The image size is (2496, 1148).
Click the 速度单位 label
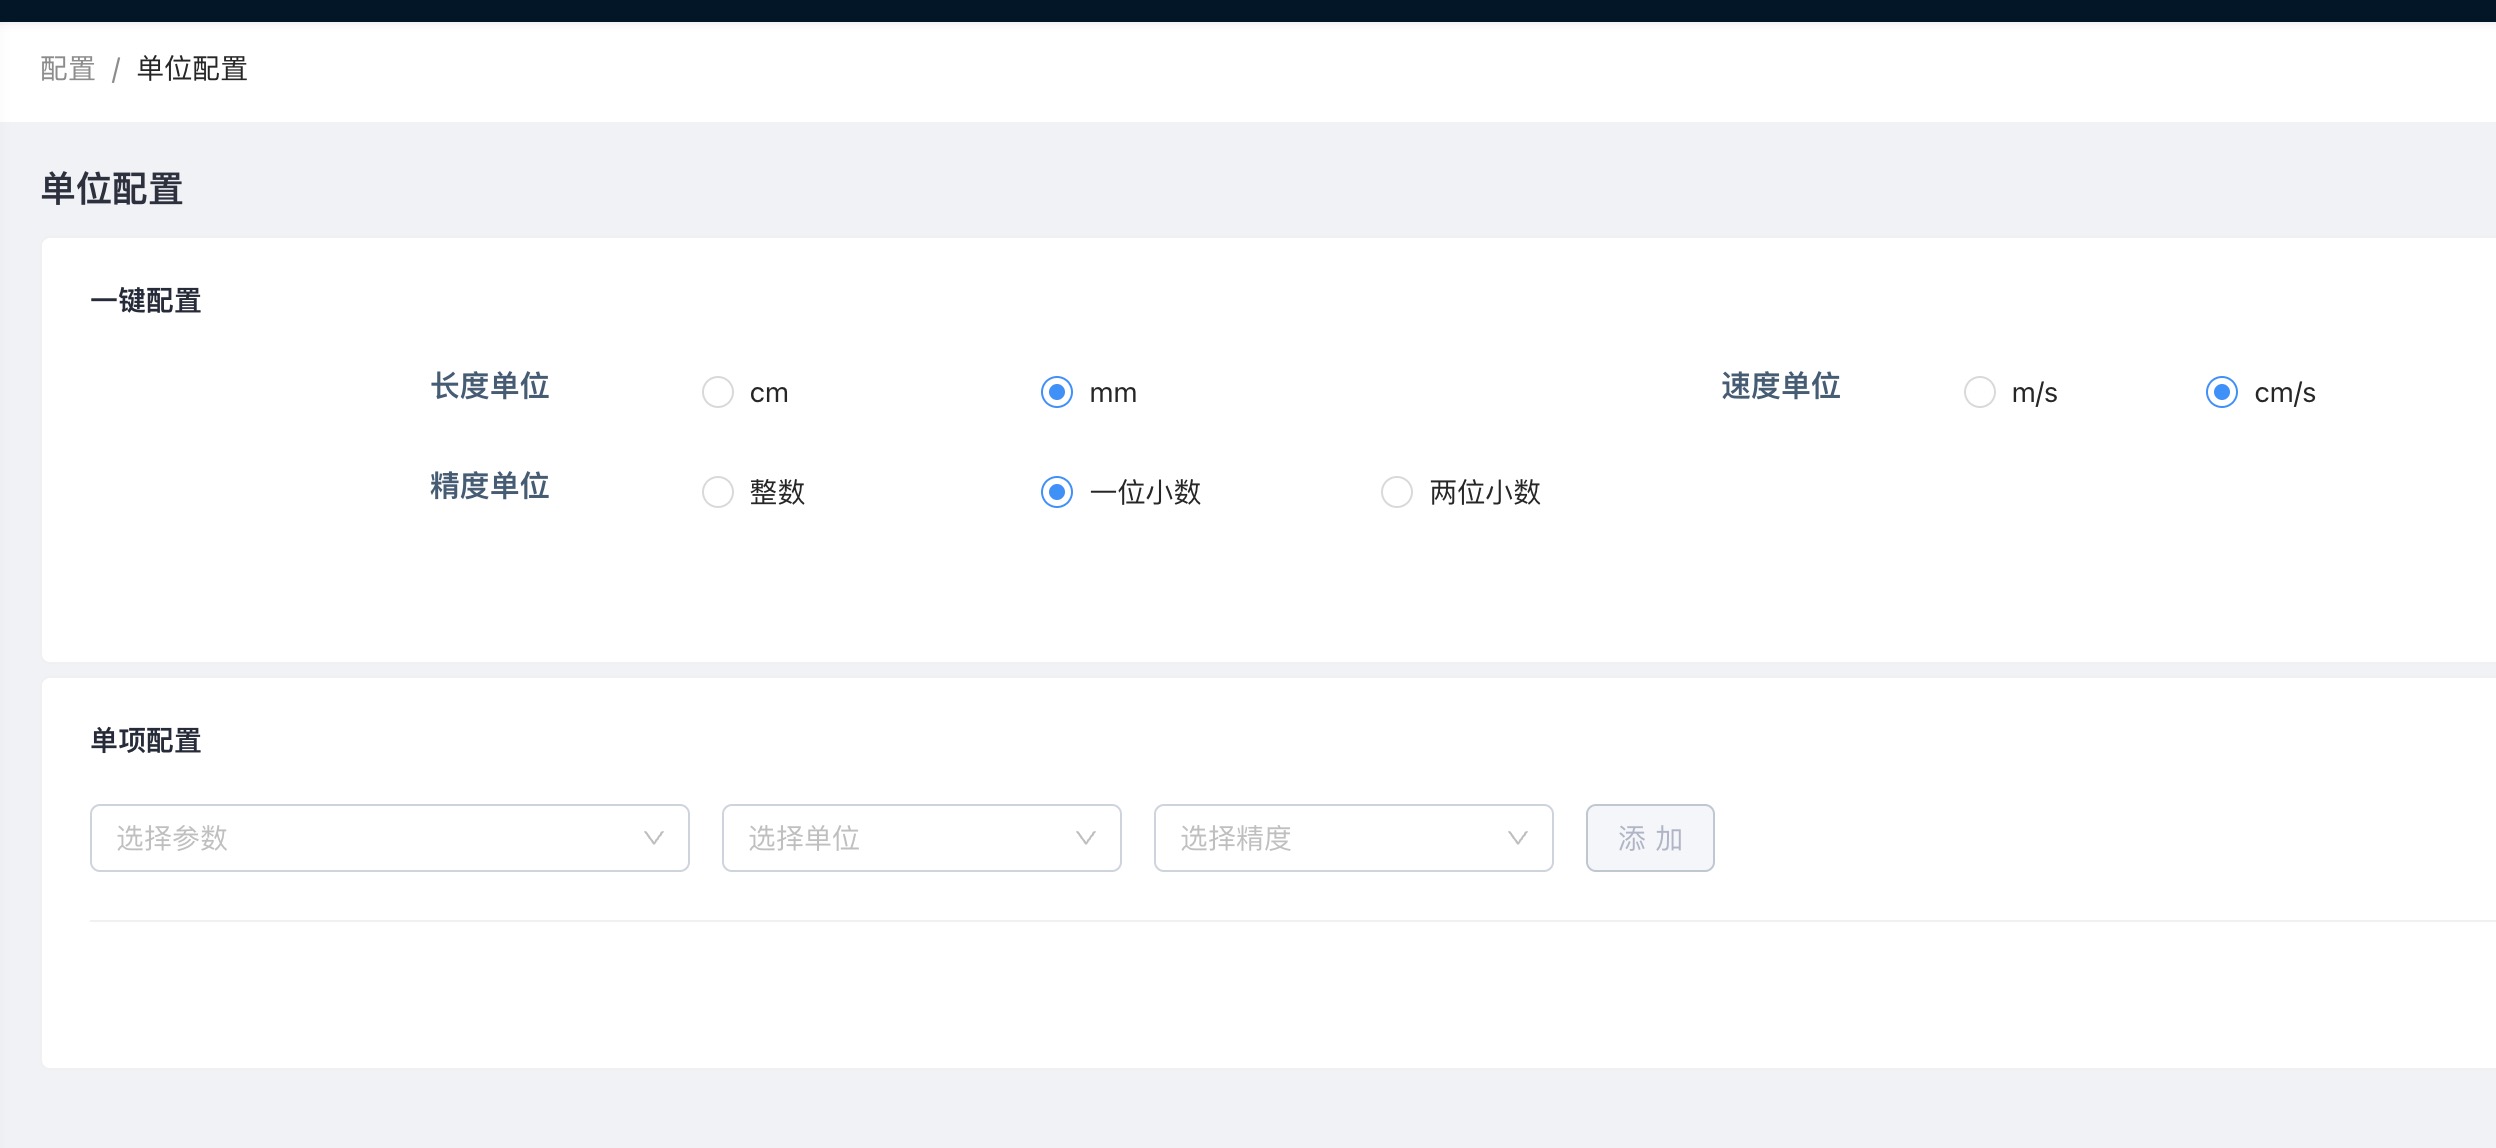(1781, 386)
